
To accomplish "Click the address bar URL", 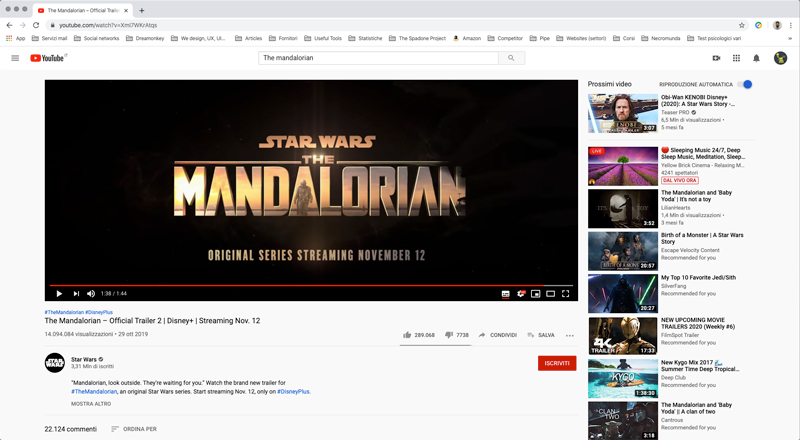I will (x=108, y=25).
